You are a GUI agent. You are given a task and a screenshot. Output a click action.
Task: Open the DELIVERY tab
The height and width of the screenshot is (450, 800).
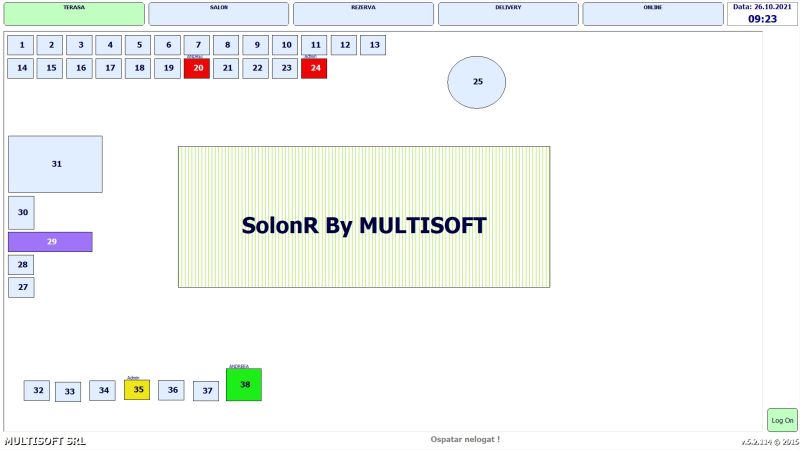[x=508, y=14]
